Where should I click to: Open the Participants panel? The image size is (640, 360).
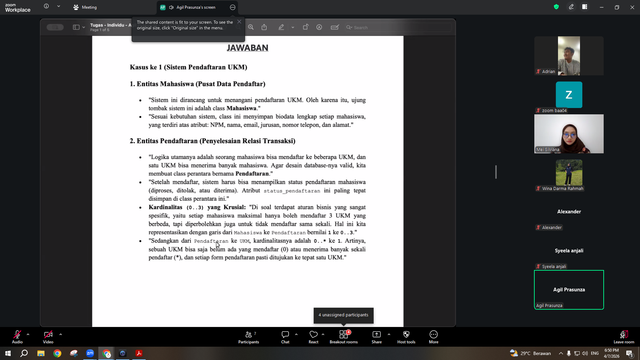[x=249, y=337]
